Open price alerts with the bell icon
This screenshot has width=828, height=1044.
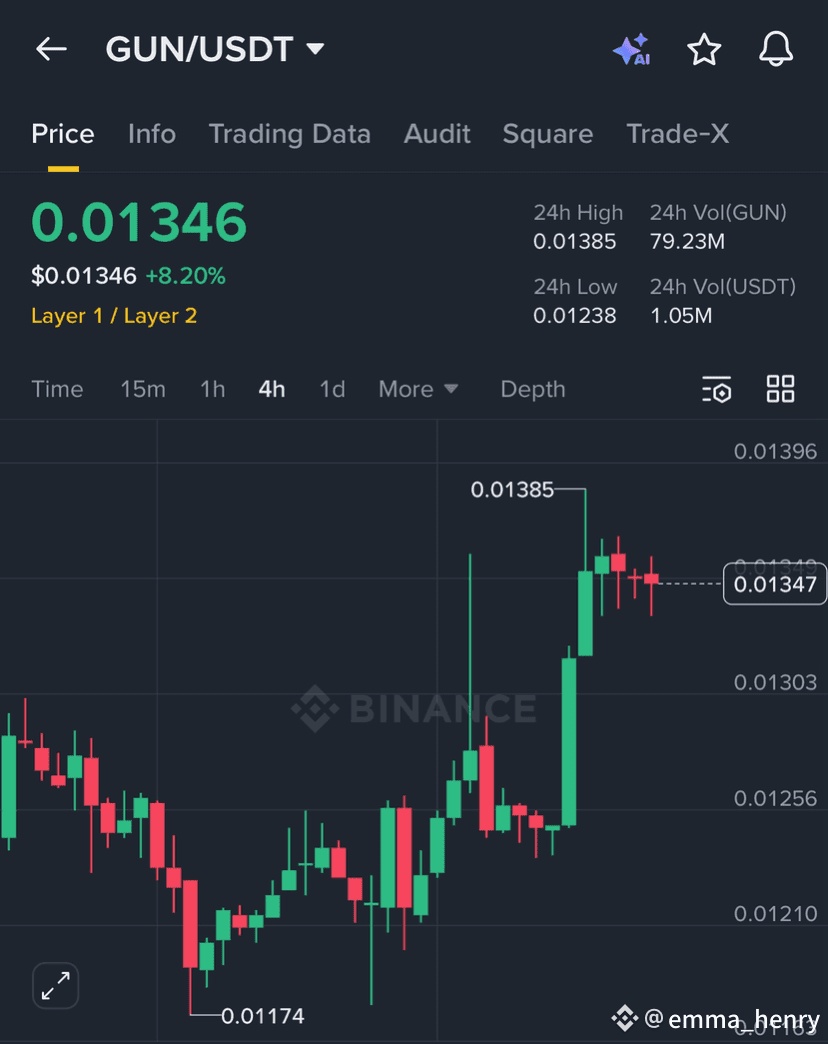[776, 49]
